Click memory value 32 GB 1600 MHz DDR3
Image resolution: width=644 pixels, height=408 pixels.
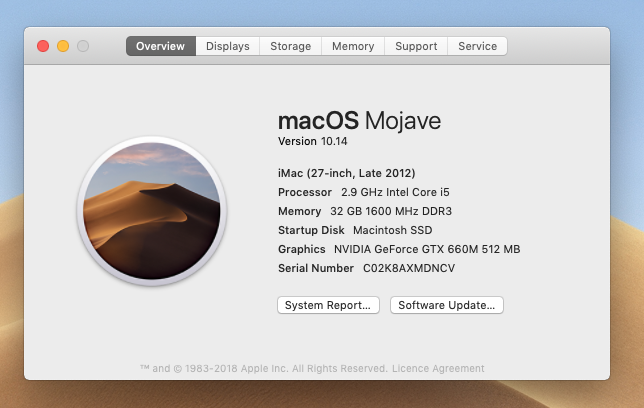391,211
